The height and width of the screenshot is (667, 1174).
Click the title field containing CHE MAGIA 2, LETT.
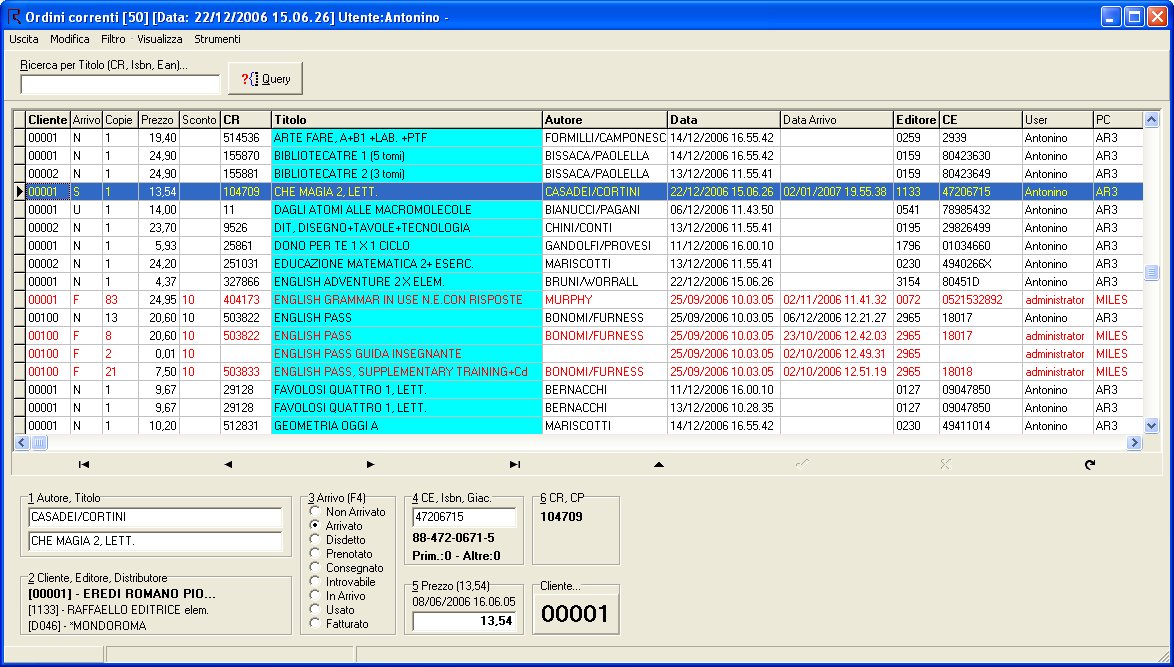point(155,541)
